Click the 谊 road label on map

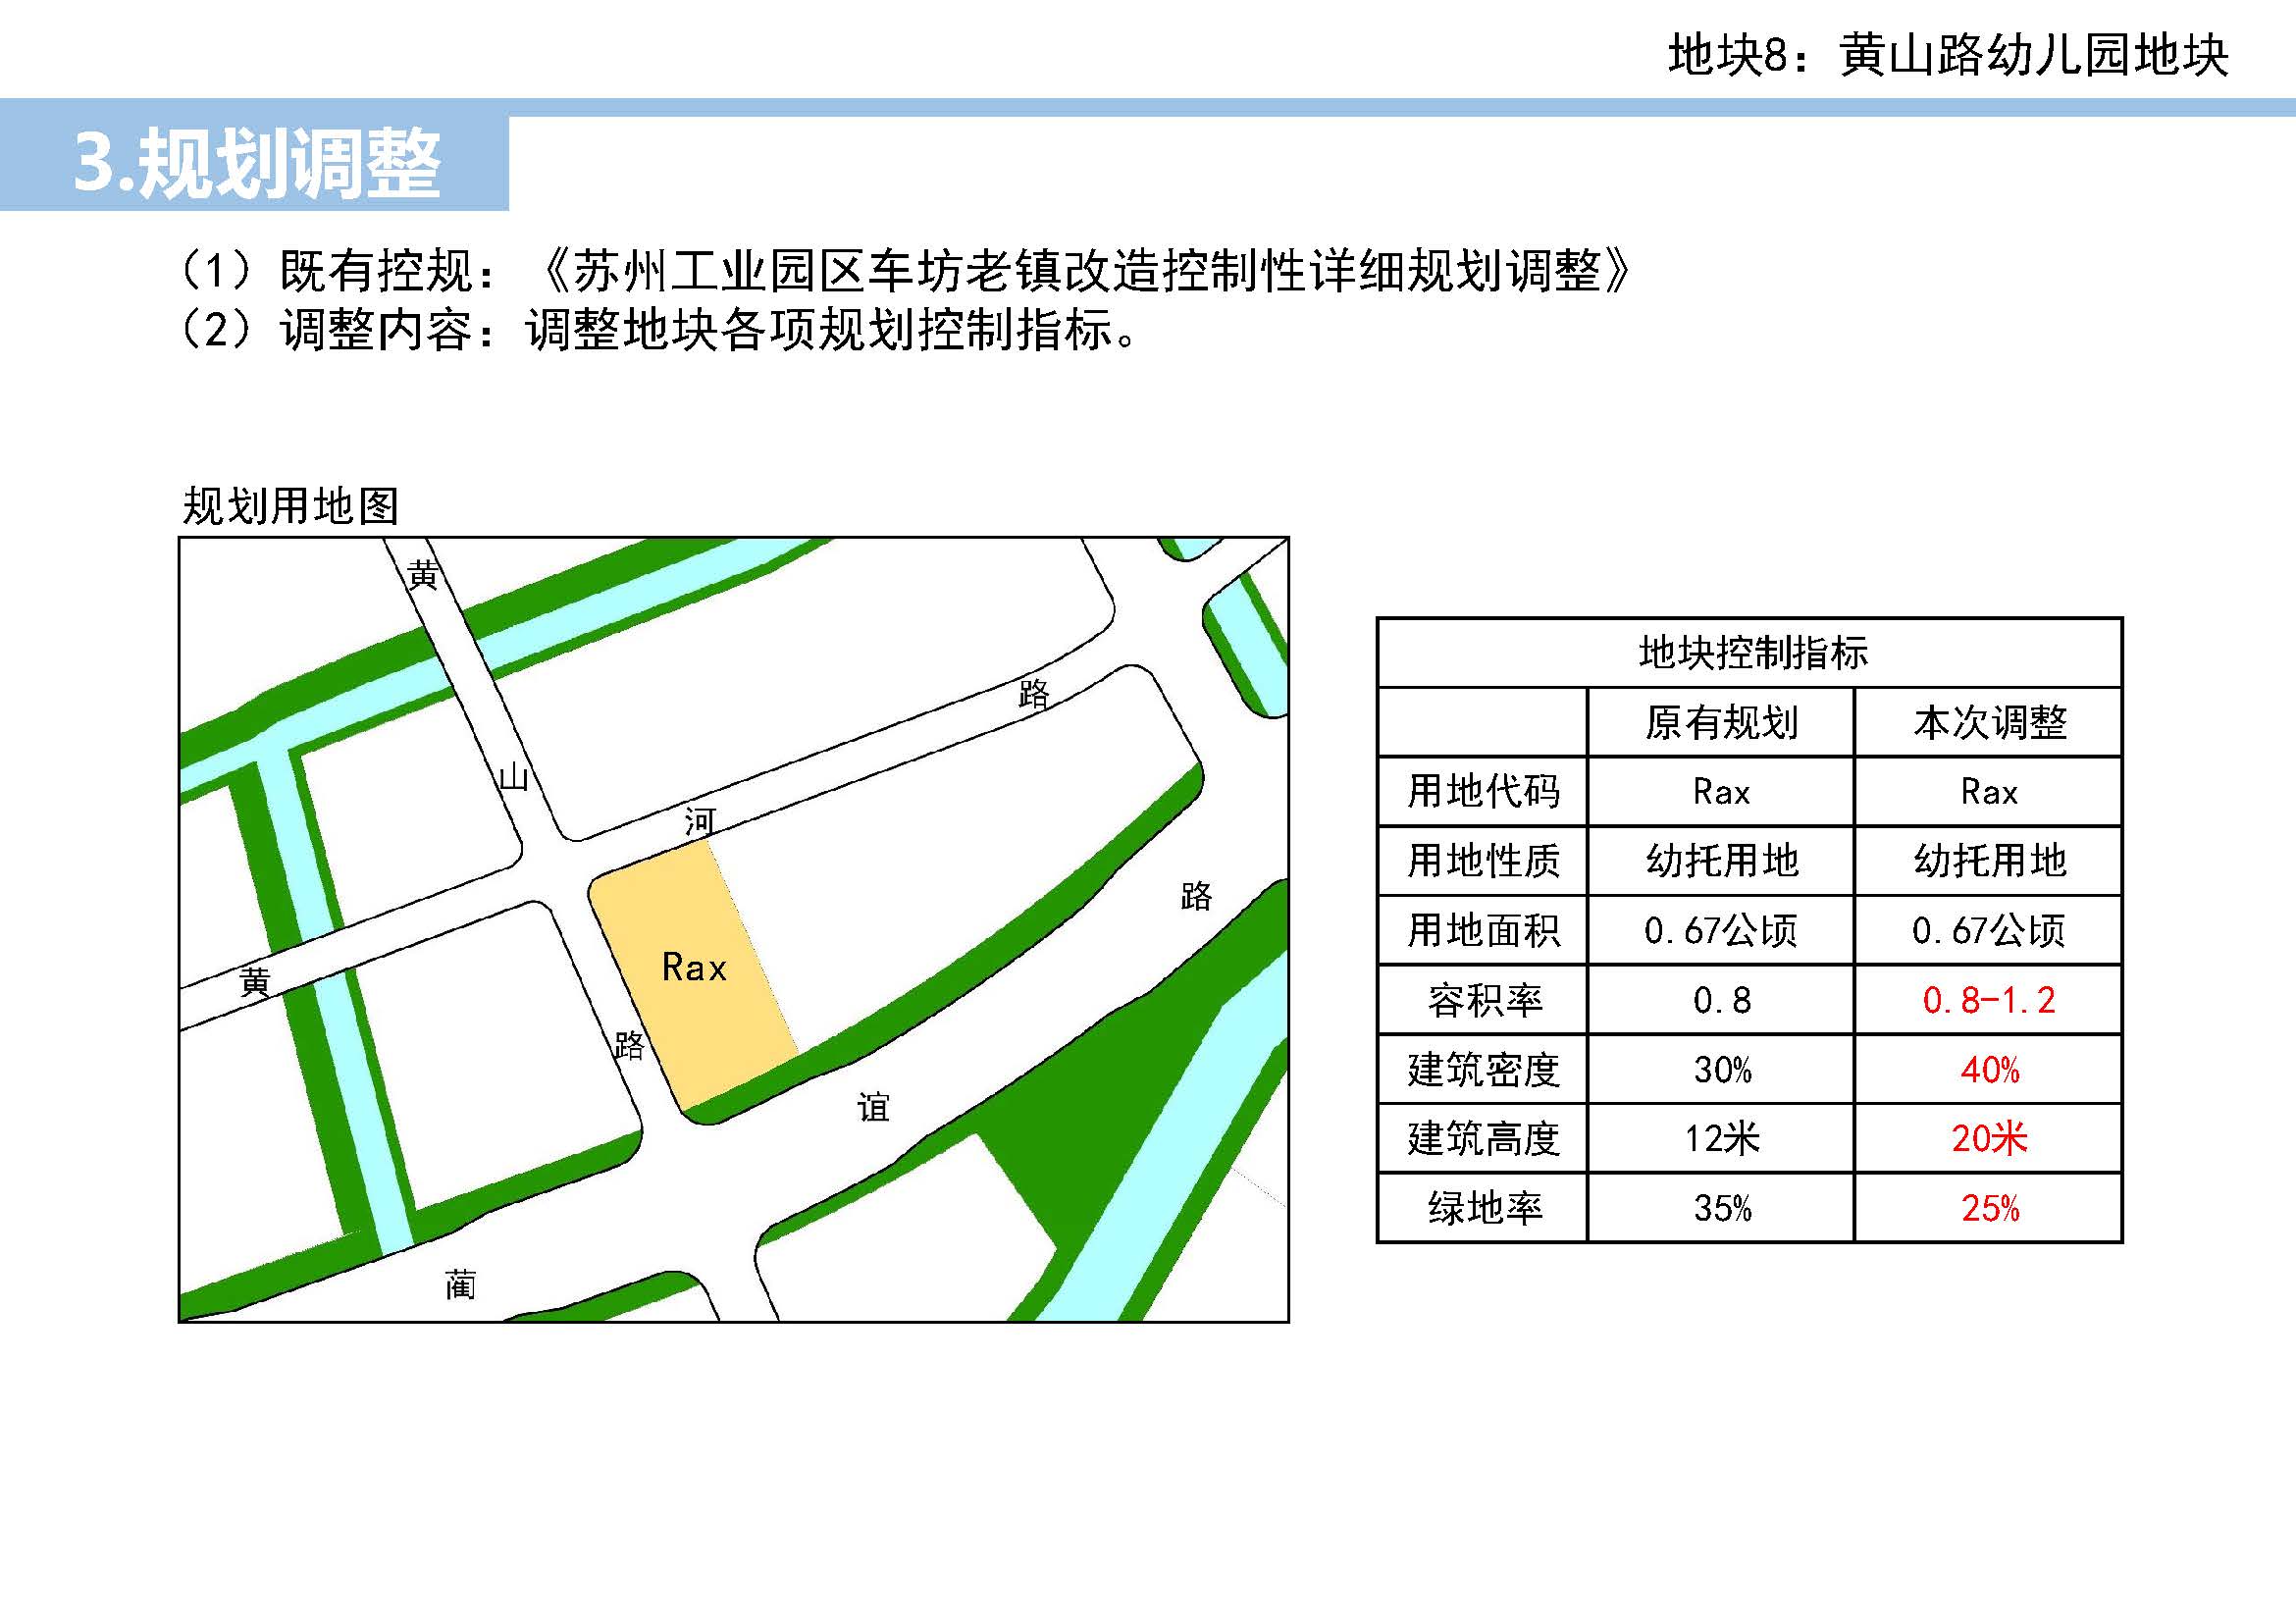tap(873, 1107)
